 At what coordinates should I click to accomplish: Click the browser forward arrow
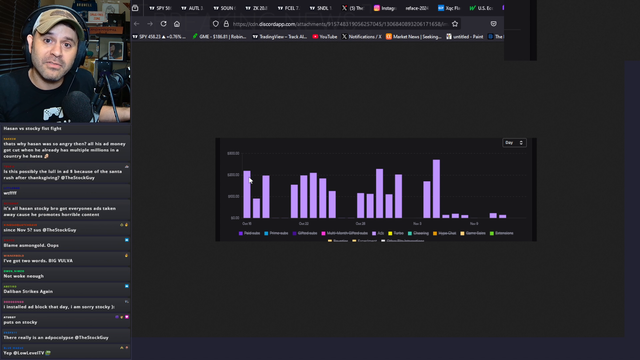click(x=150, y=24)
